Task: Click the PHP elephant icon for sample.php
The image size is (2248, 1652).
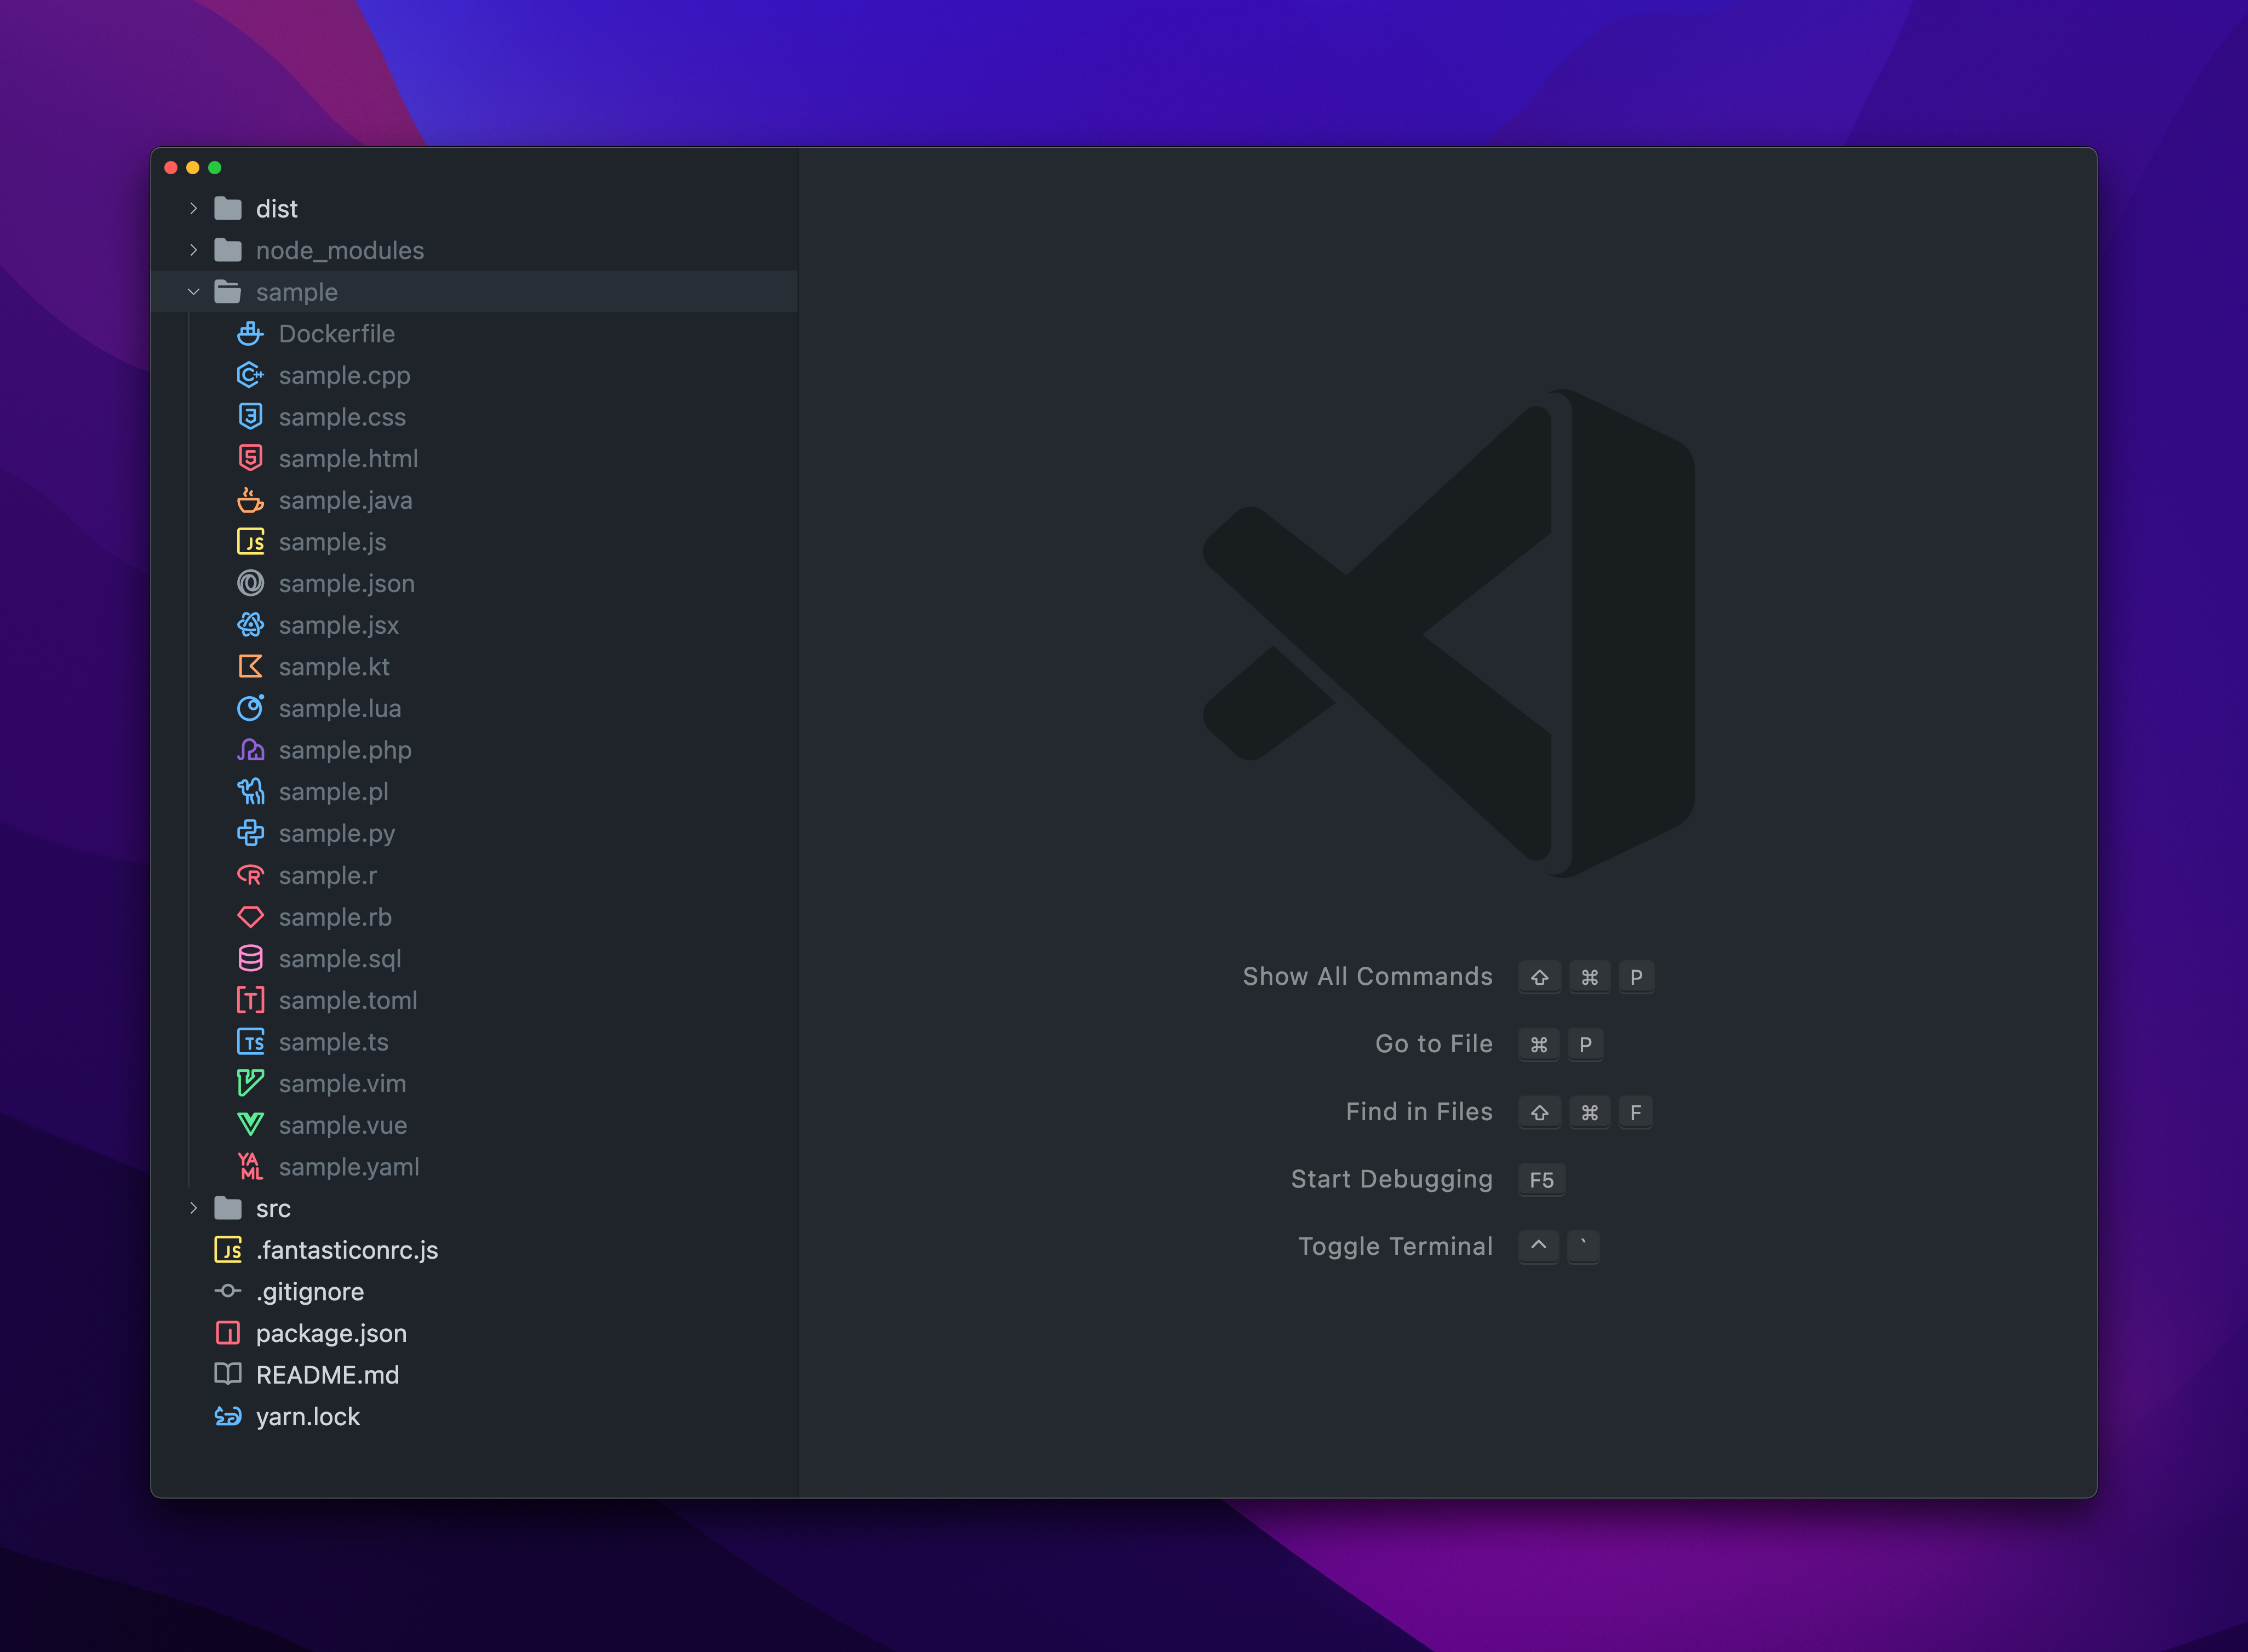Action: tap(250, 750)
